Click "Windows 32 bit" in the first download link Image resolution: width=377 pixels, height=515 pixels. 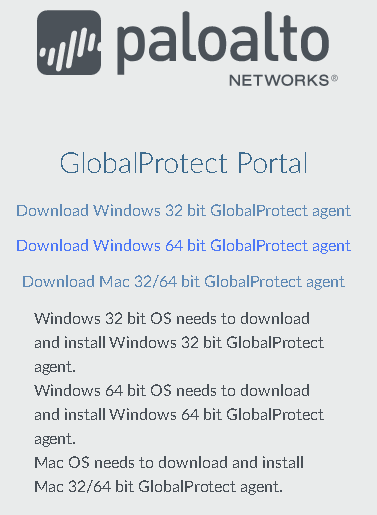click(149, 211)
